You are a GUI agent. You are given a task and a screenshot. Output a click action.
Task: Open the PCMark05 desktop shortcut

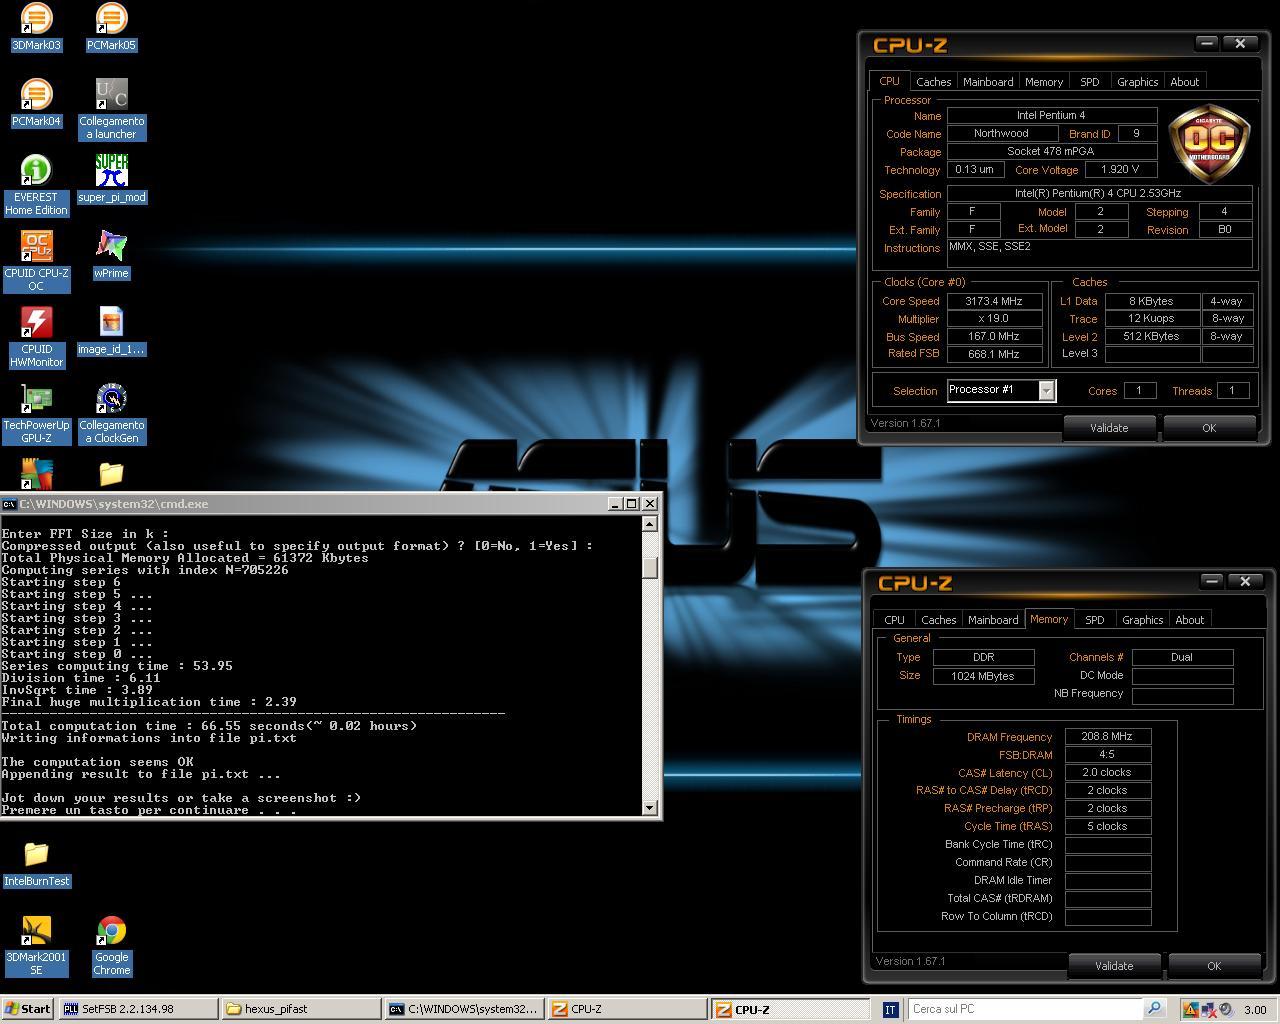[x=111, y=27]
